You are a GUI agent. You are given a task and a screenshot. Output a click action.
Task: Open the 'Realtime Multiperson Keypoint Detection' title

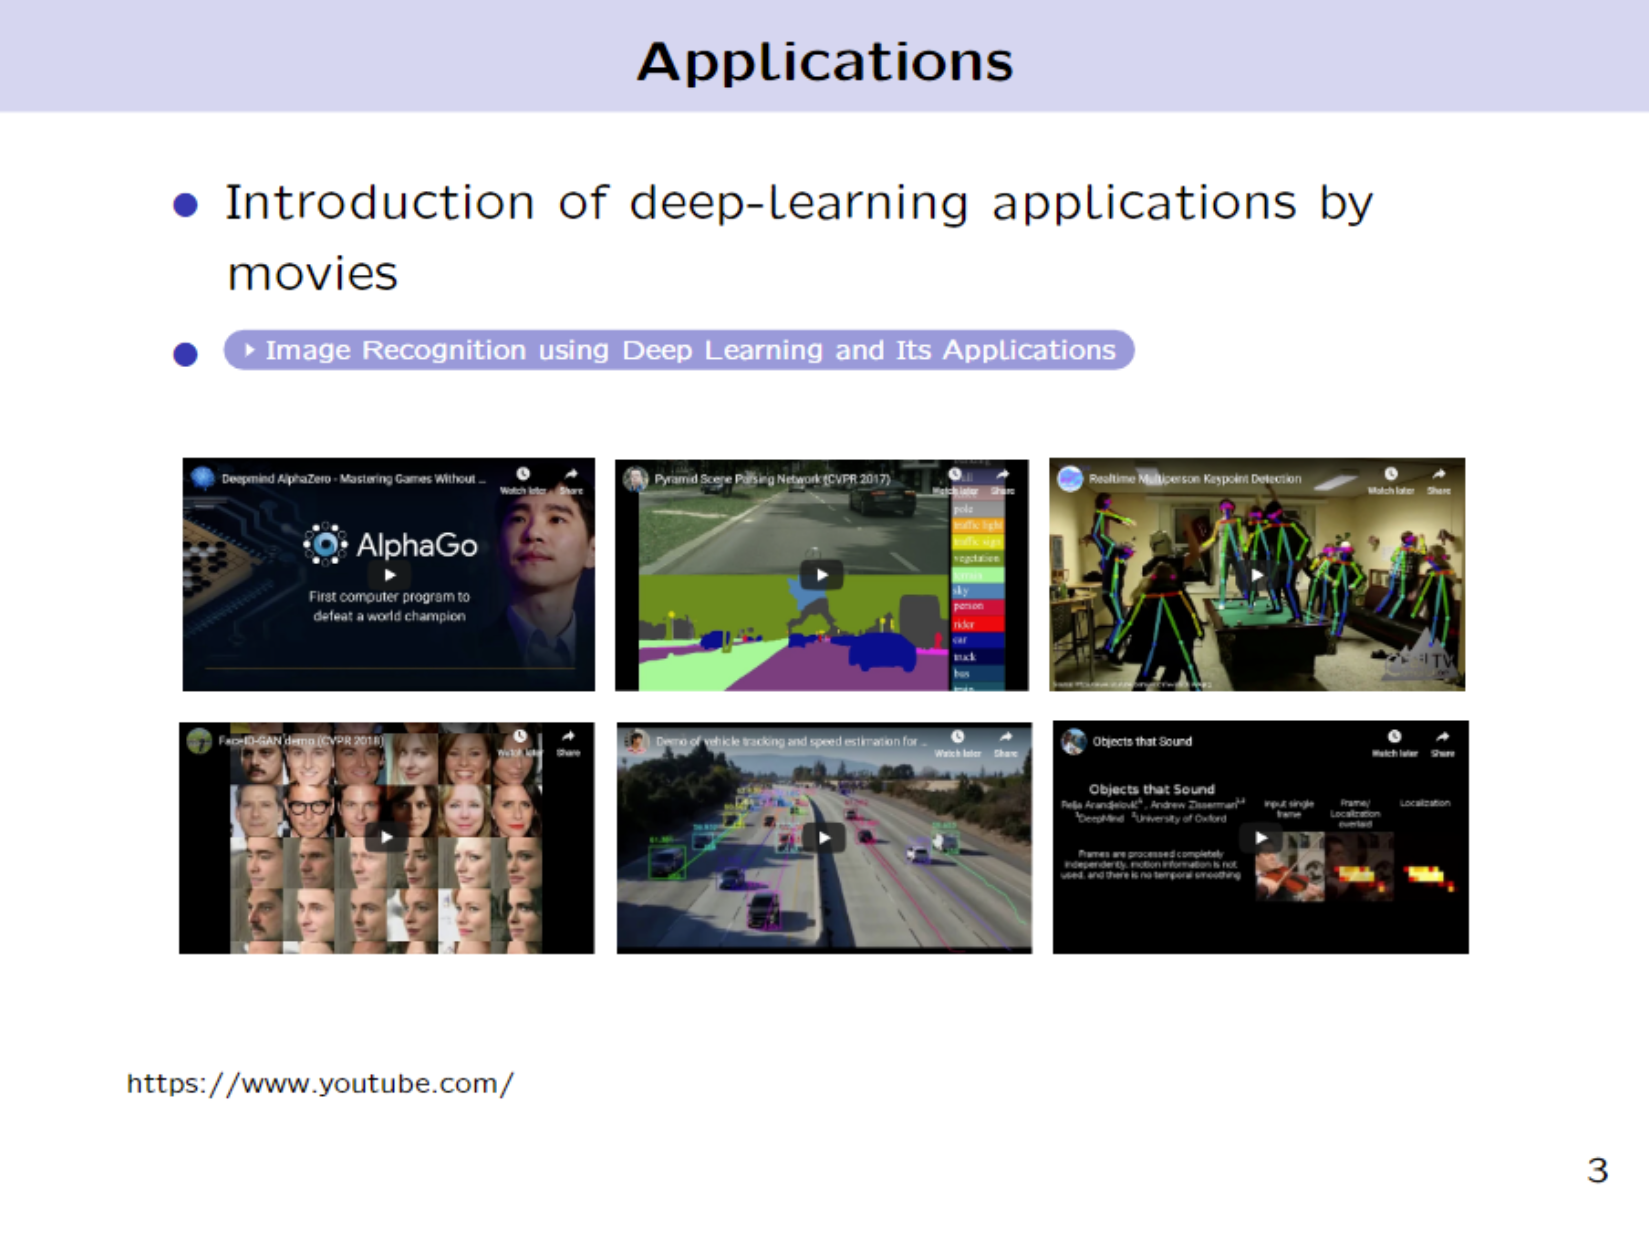pyautogui.click(x=1195, y=479)
